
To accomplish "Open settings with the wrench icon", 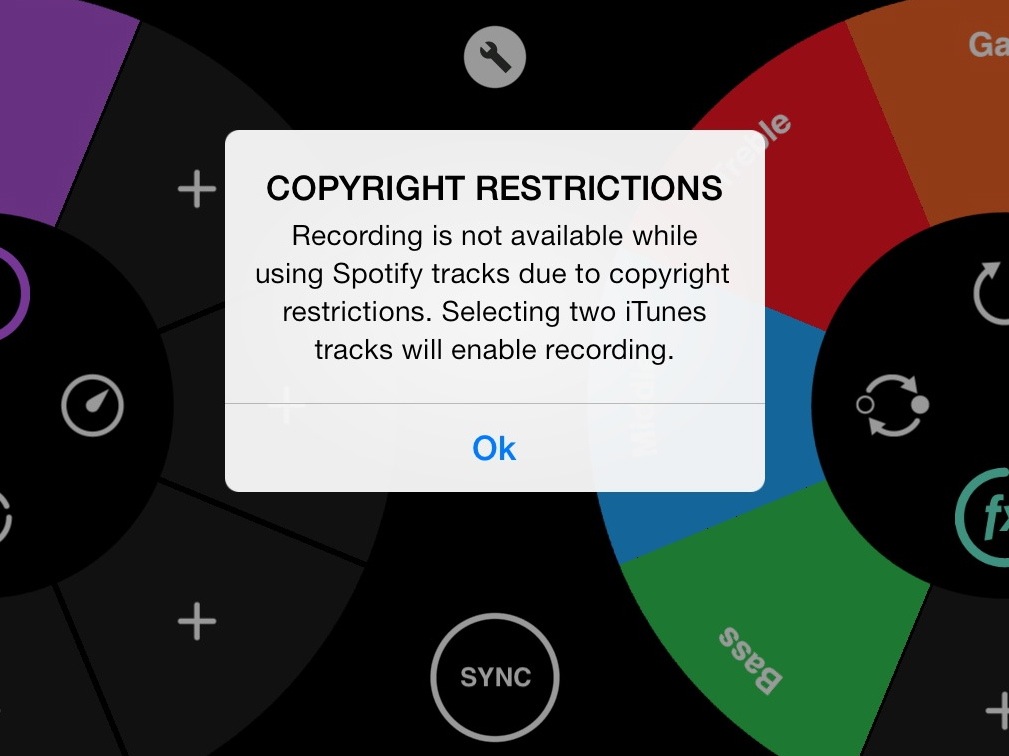I will (495, 56).
